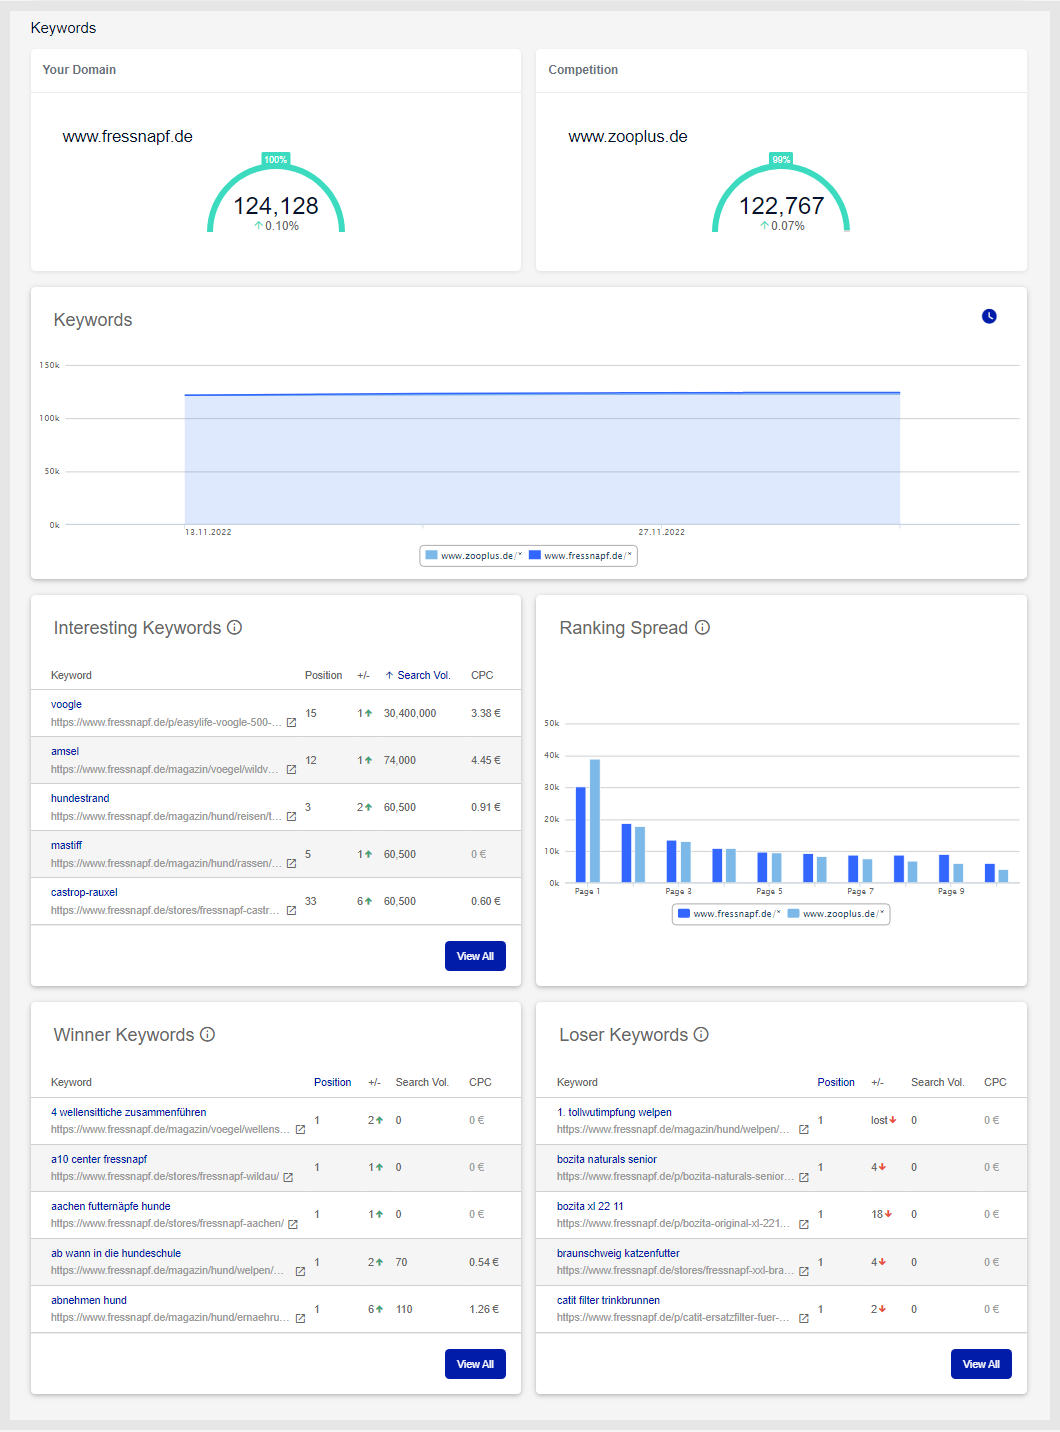Viewport: 1060px width, 1432px height.
Task: Open the amsel keyword link
Action: point(65,751)
